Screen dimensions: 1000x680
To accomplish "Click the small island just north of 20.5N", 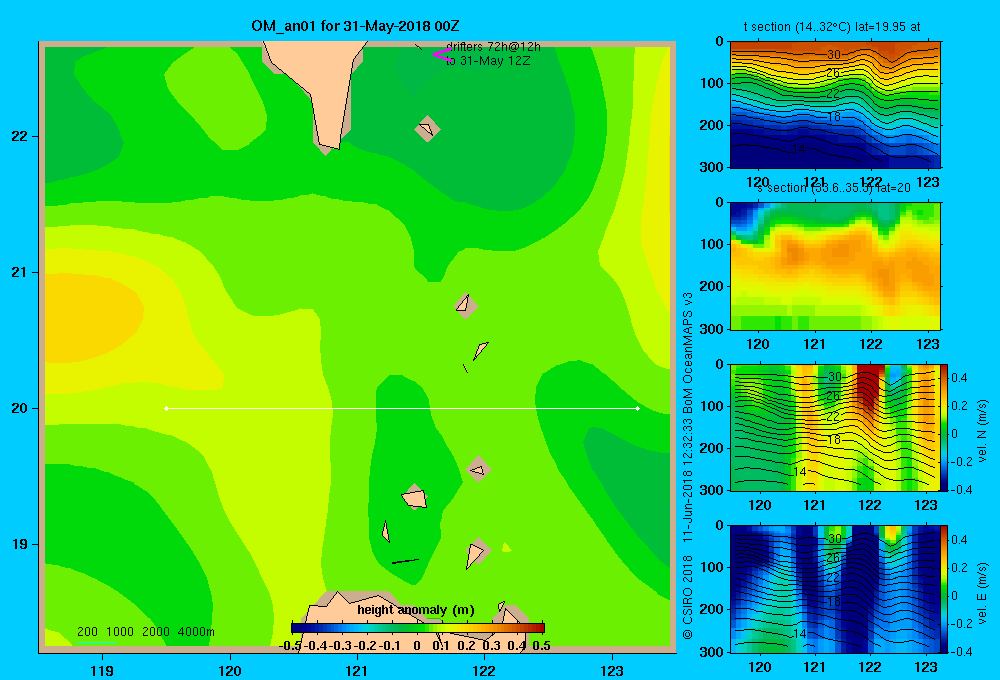I will (x=466, y=306).
